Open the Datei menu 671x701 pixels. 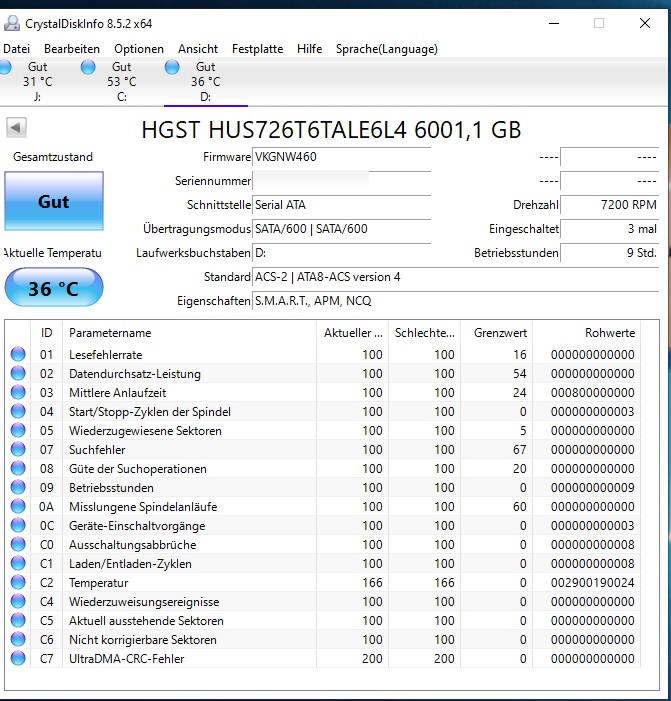pos(17,49)
